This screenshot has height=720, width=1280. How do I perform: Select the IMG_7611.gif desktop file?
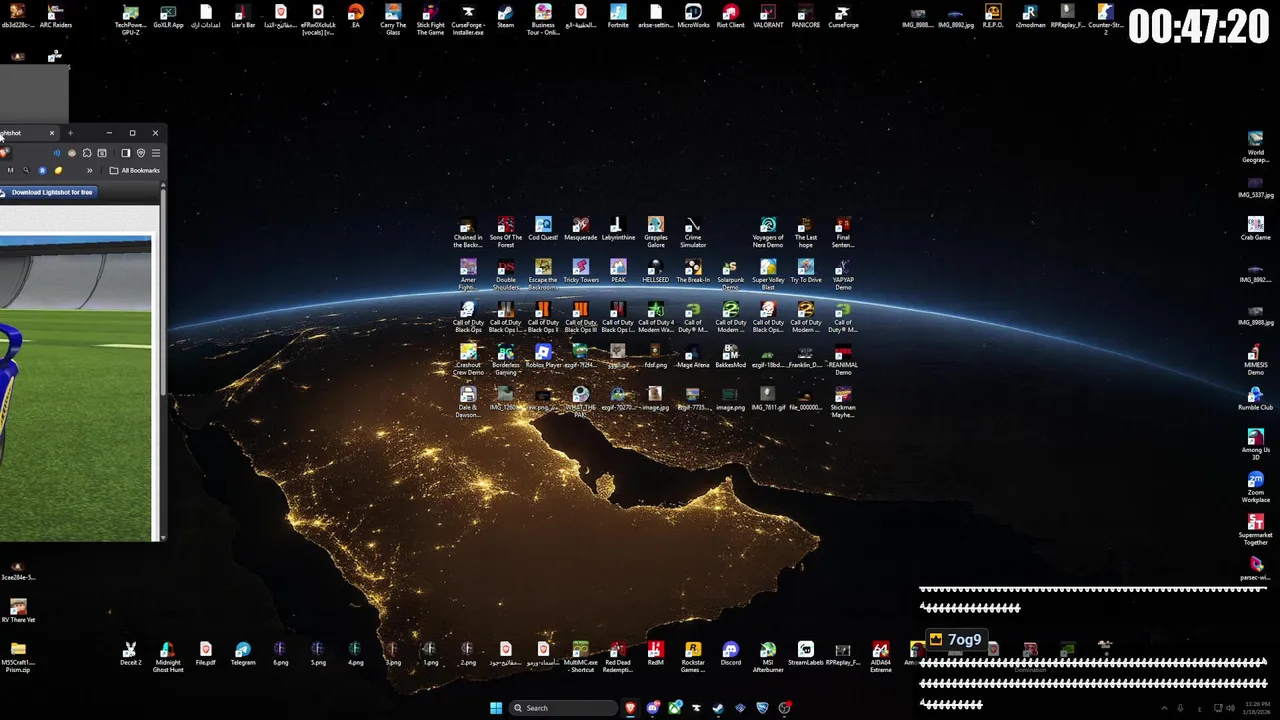tap(768, 398)
